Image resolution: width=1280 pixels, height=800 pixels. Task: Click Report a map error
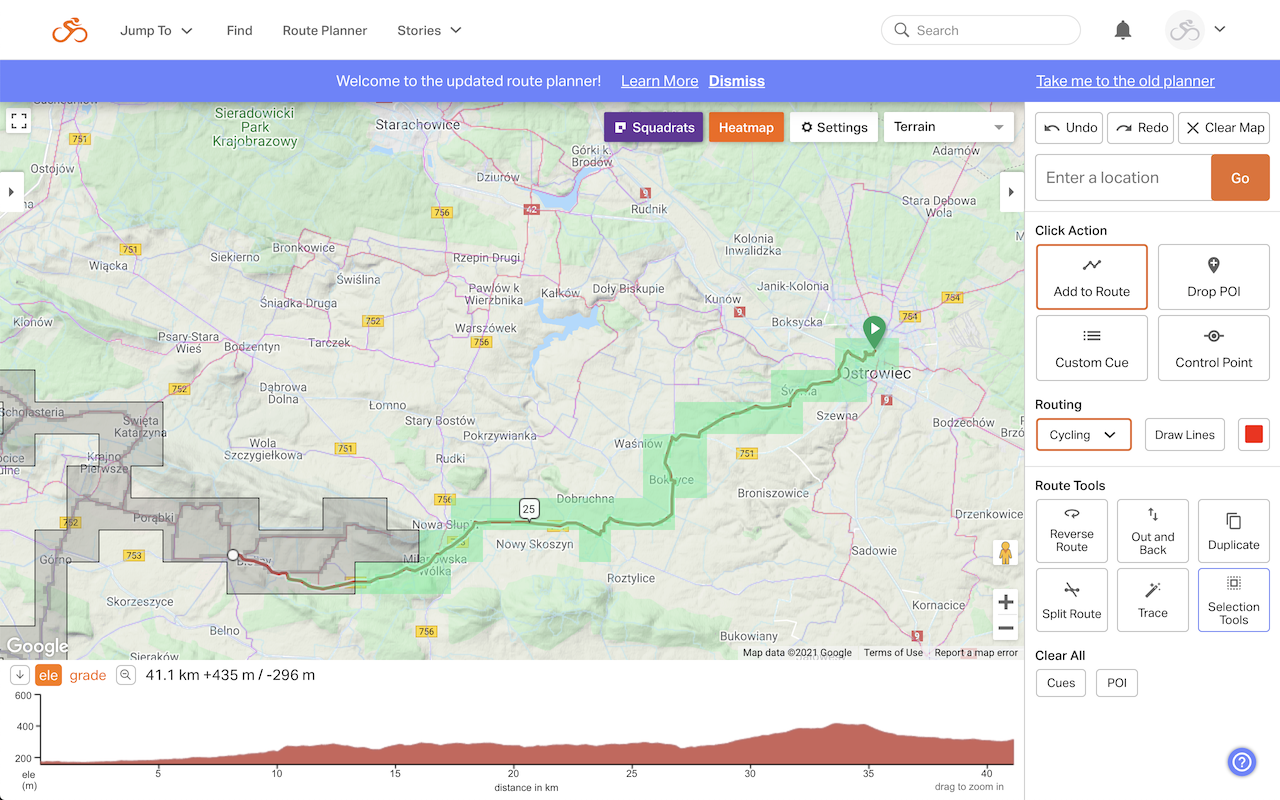click(x=977, y=653)
